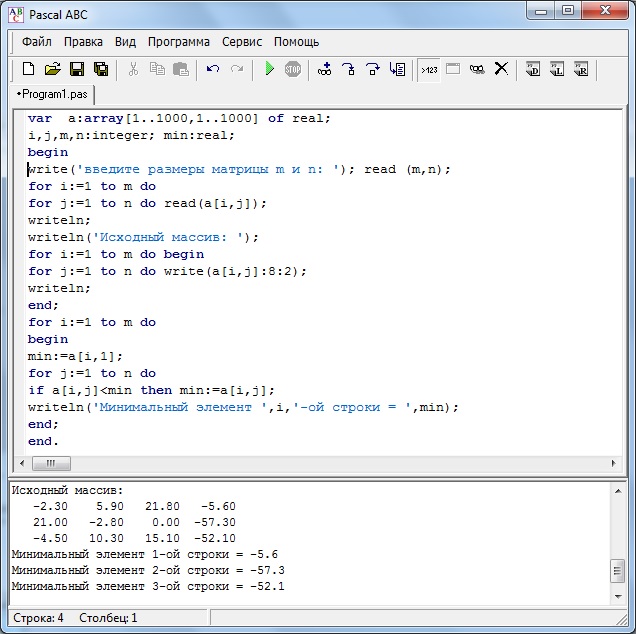This screenshot has width=636, height=634.
Task: Click output value -57.30 in the matrix
Action: pyautogui.click(x=215, y=522)
